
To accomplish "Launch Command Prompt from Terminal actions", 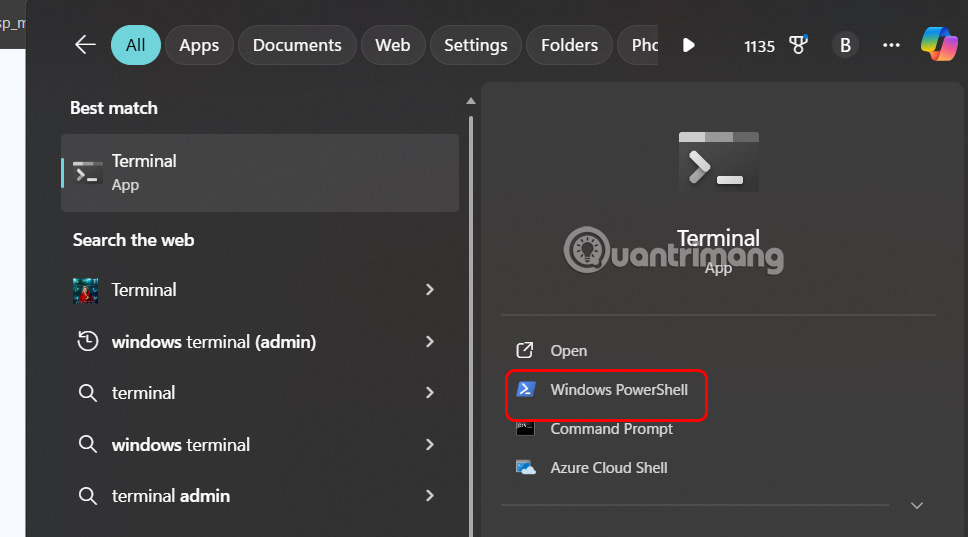I will click(612, 429).
